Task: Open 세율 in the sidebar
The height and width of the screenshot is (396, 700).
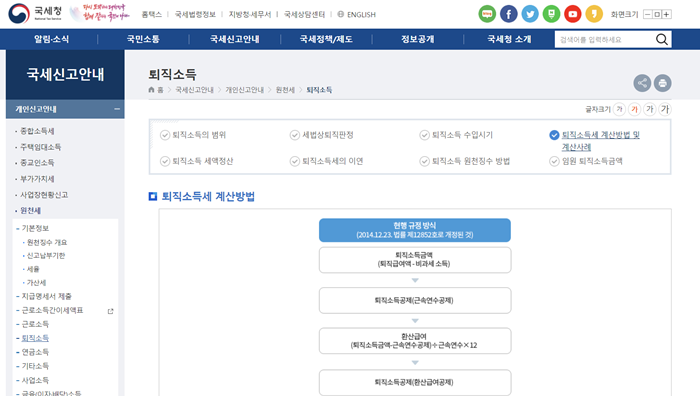Action: pyautogui.click(x=33, y=269)
